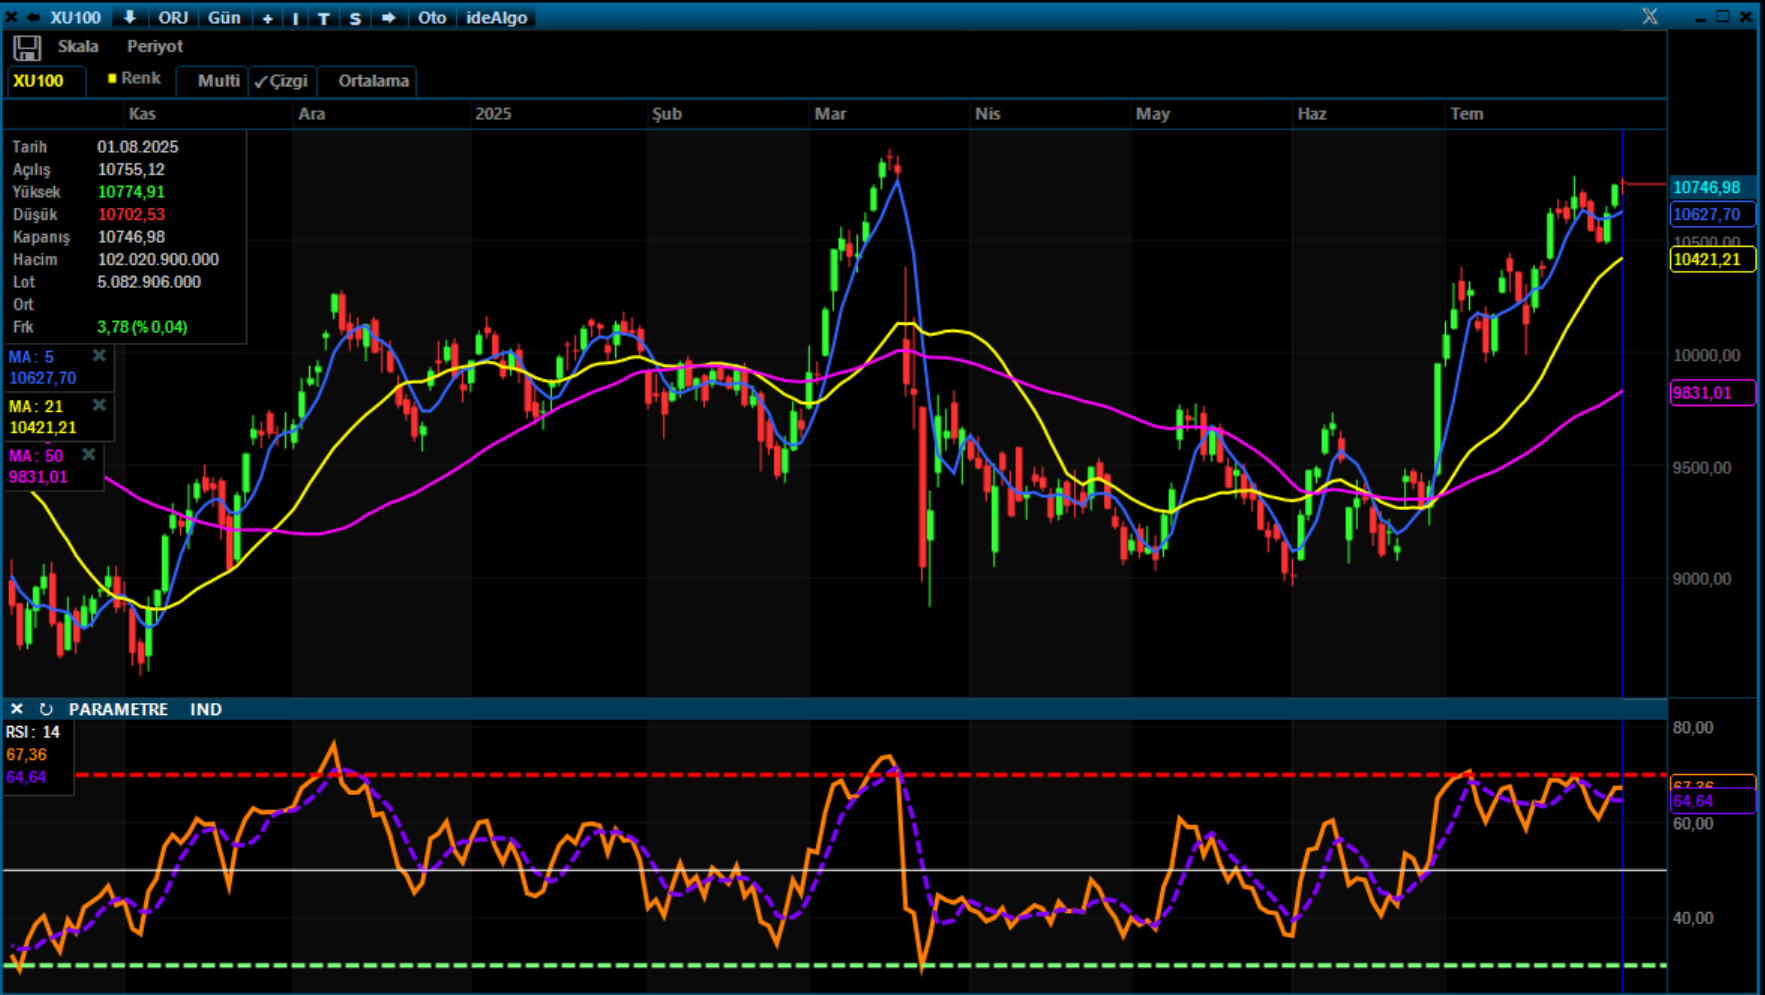Click the save floppy disk icon
This screenshot has height=995, width=1765.
coord(27,47)
